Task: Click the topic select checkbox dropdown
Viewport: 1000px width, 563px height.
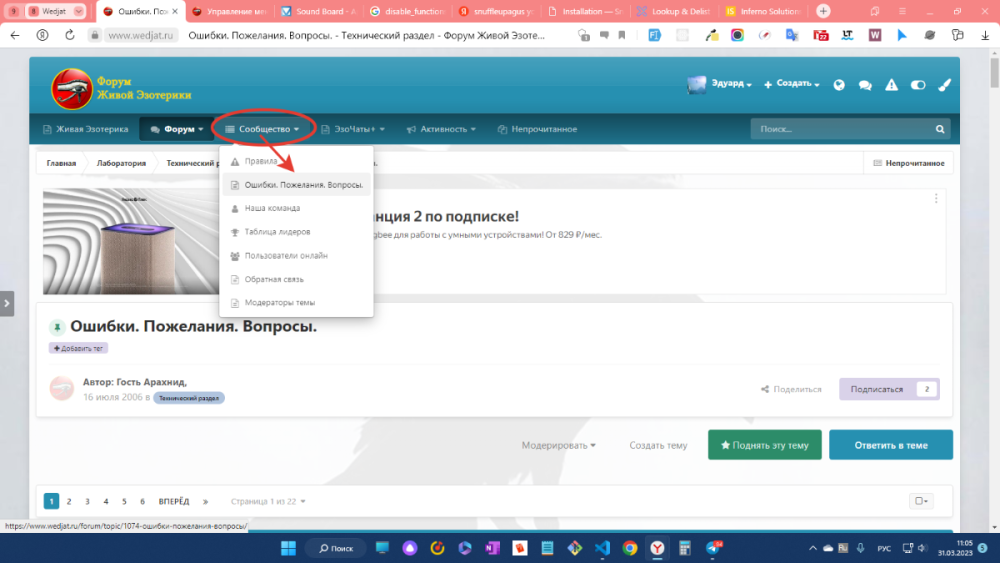Action: click(920, 501)
